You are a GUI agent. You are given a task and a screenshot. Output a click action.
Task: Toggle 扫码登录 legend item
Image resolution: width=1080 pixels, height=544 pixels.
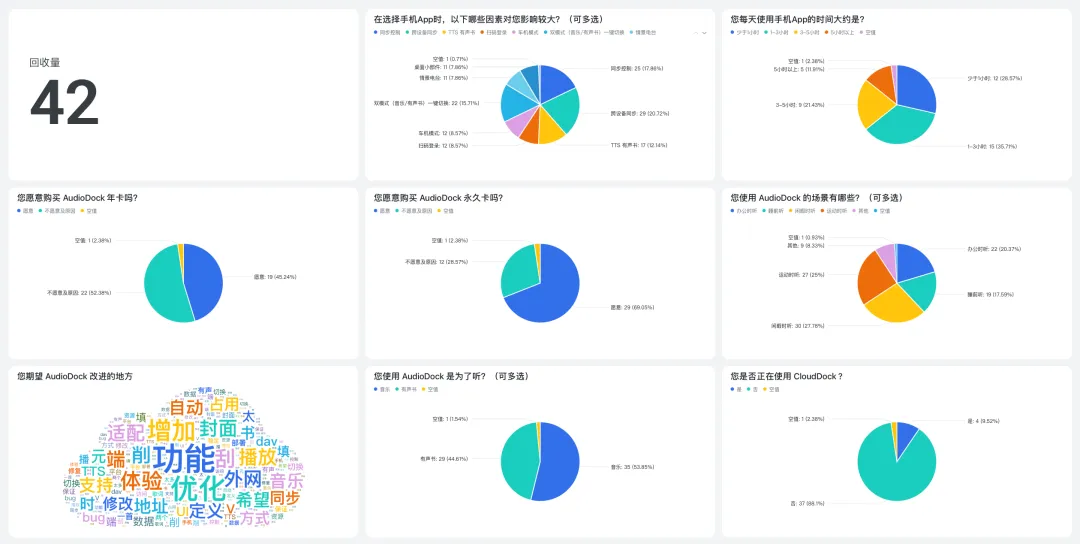(494, 32)
